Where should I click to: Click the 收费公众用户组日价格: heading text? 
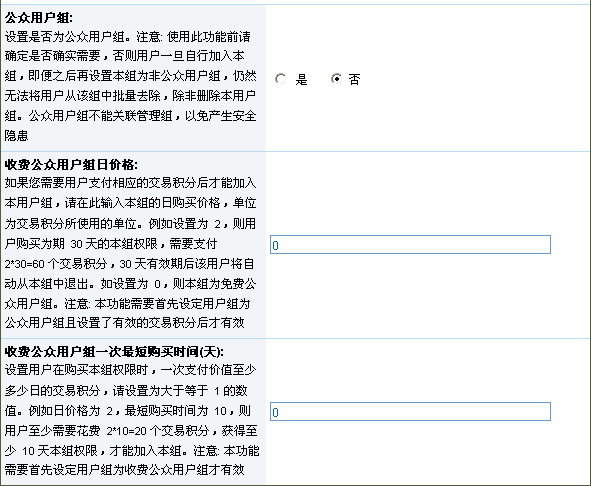pos(71,164)
